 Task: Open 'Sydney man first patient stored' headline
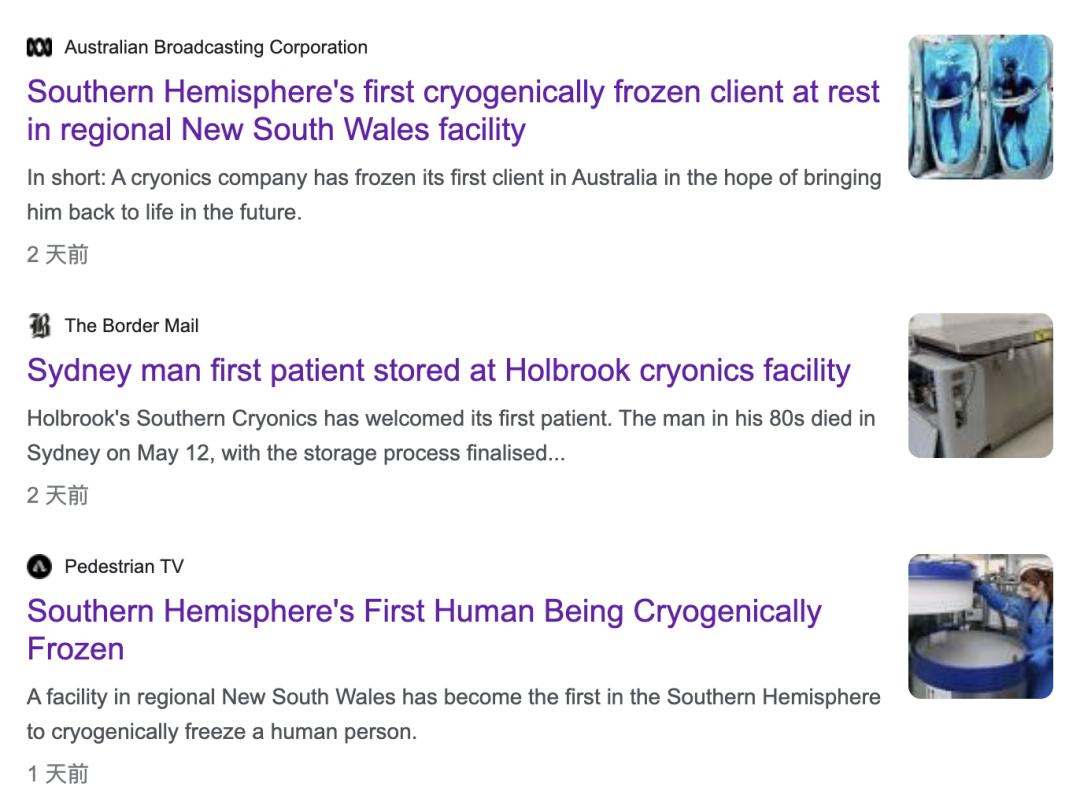439,370
